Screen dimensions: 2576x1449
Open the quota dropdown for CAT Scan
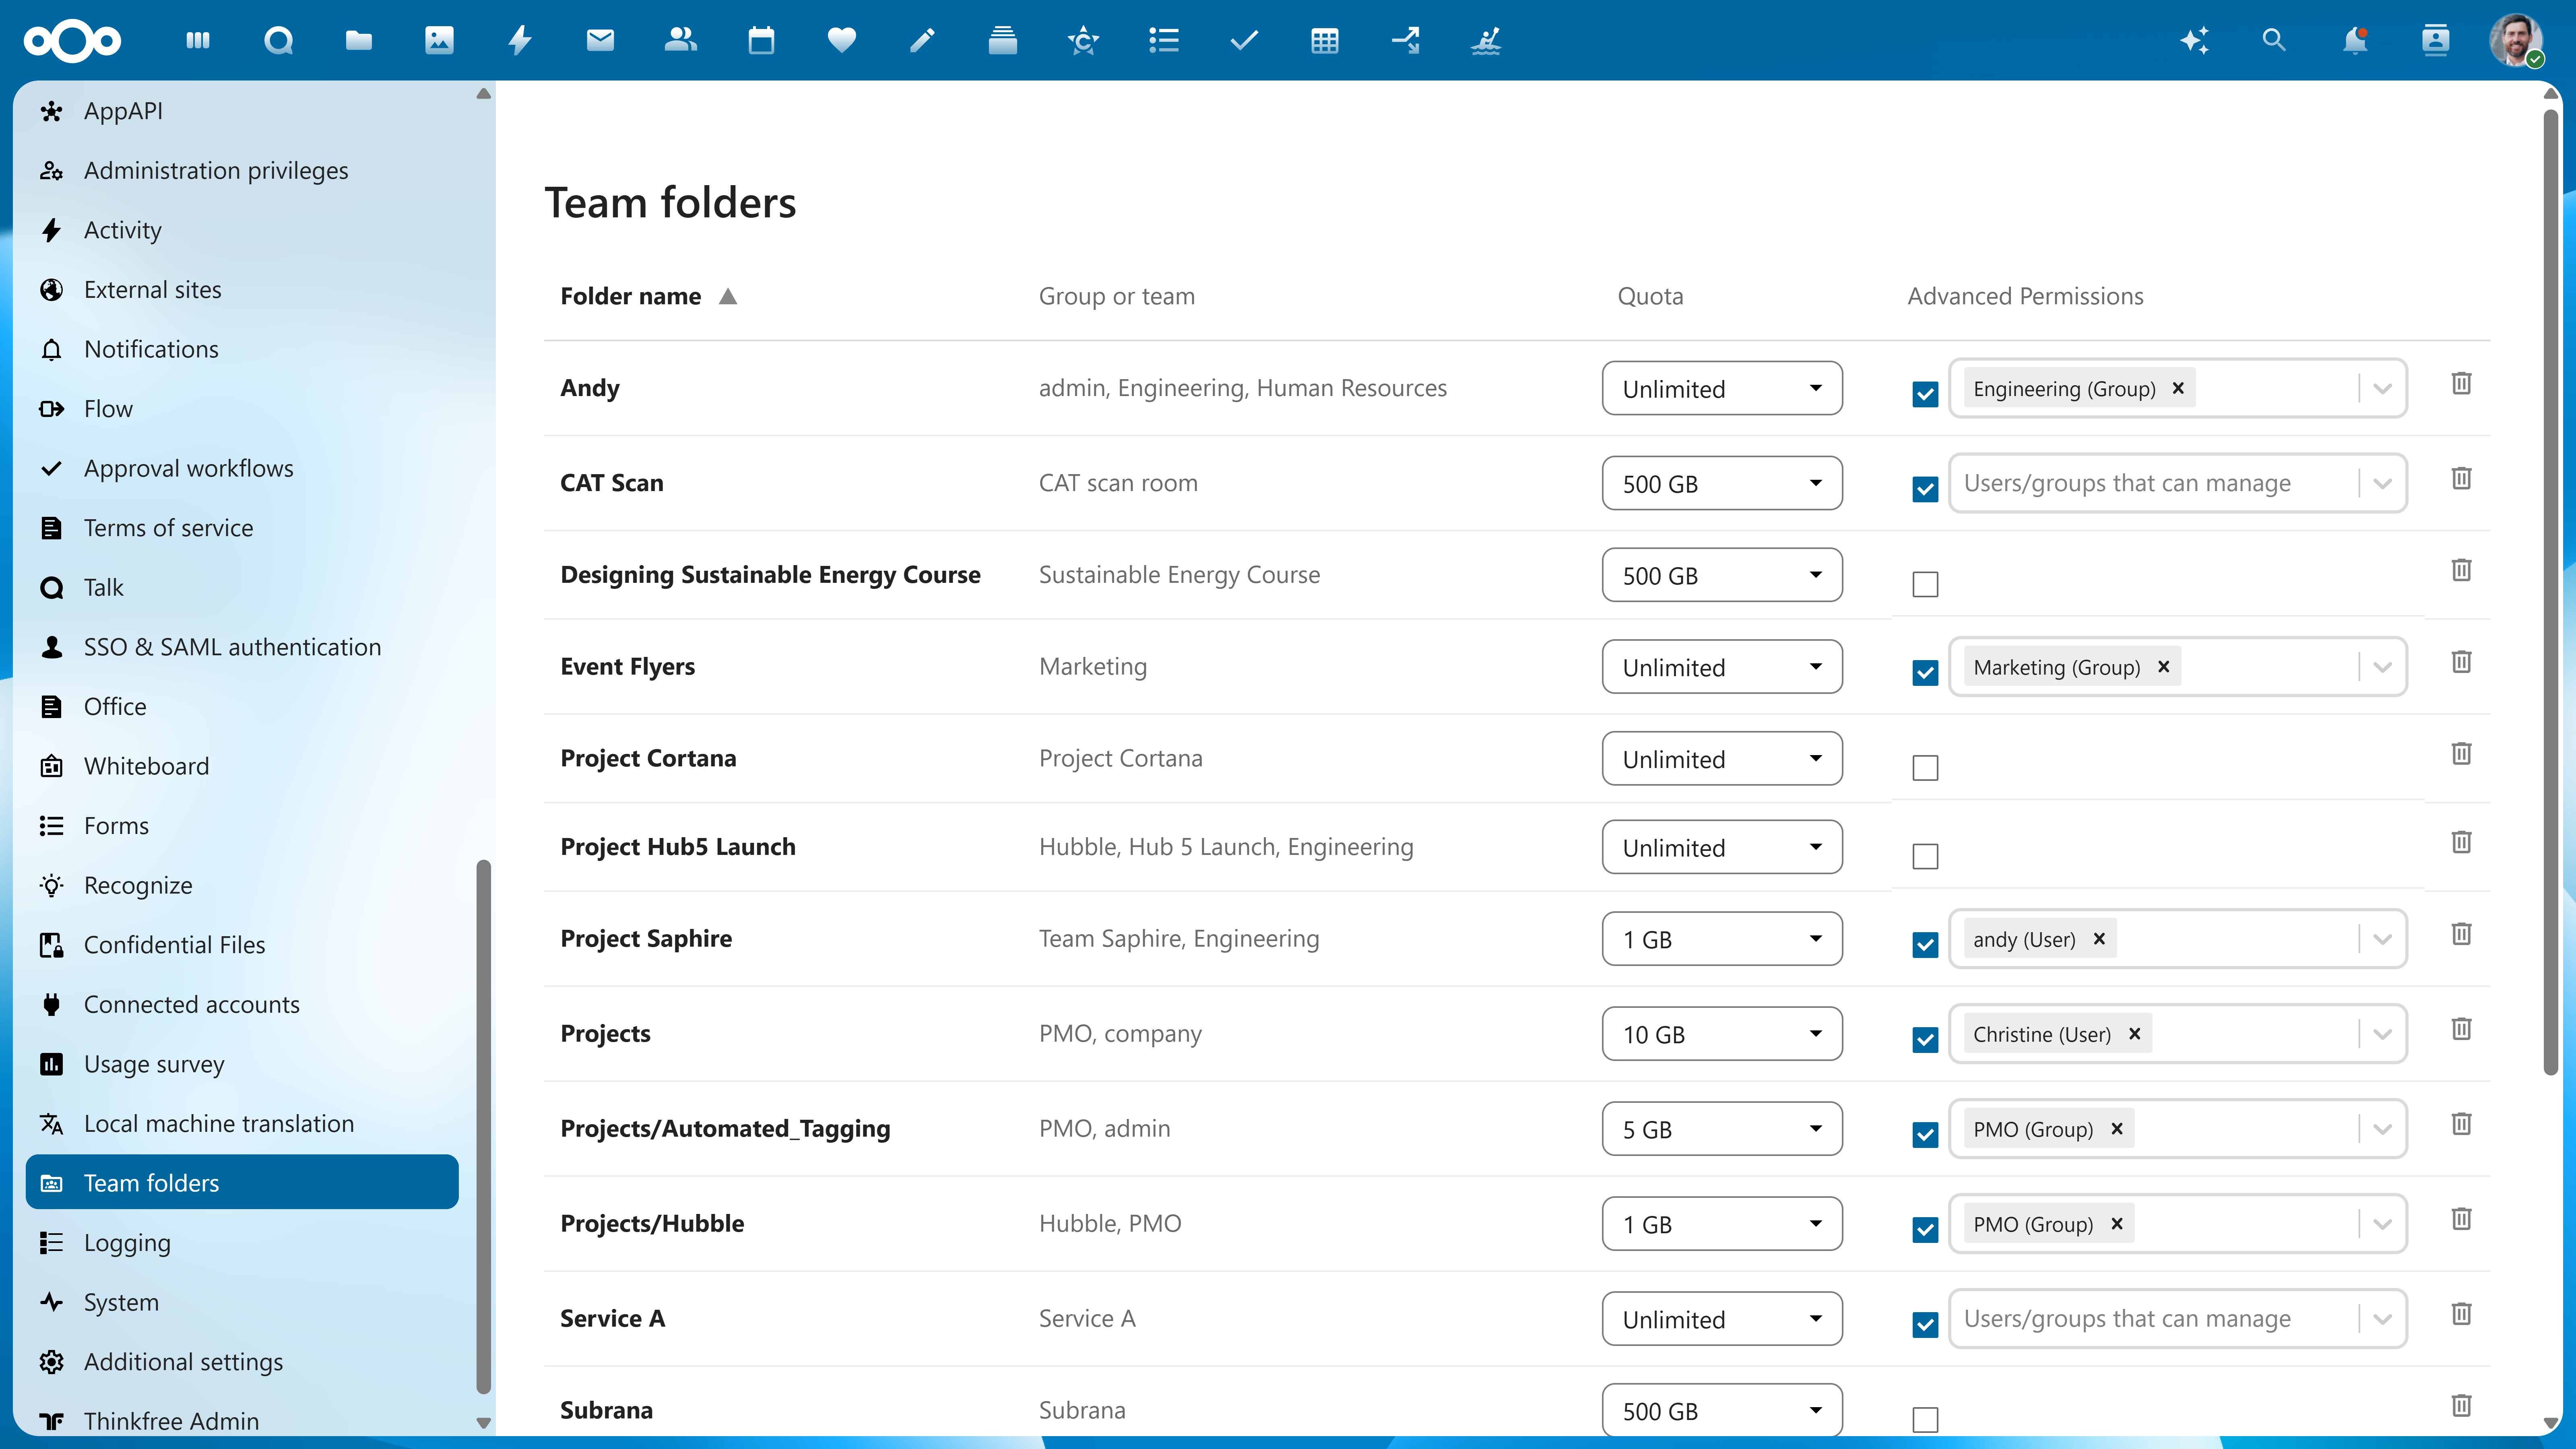[x=1722, y=483]
